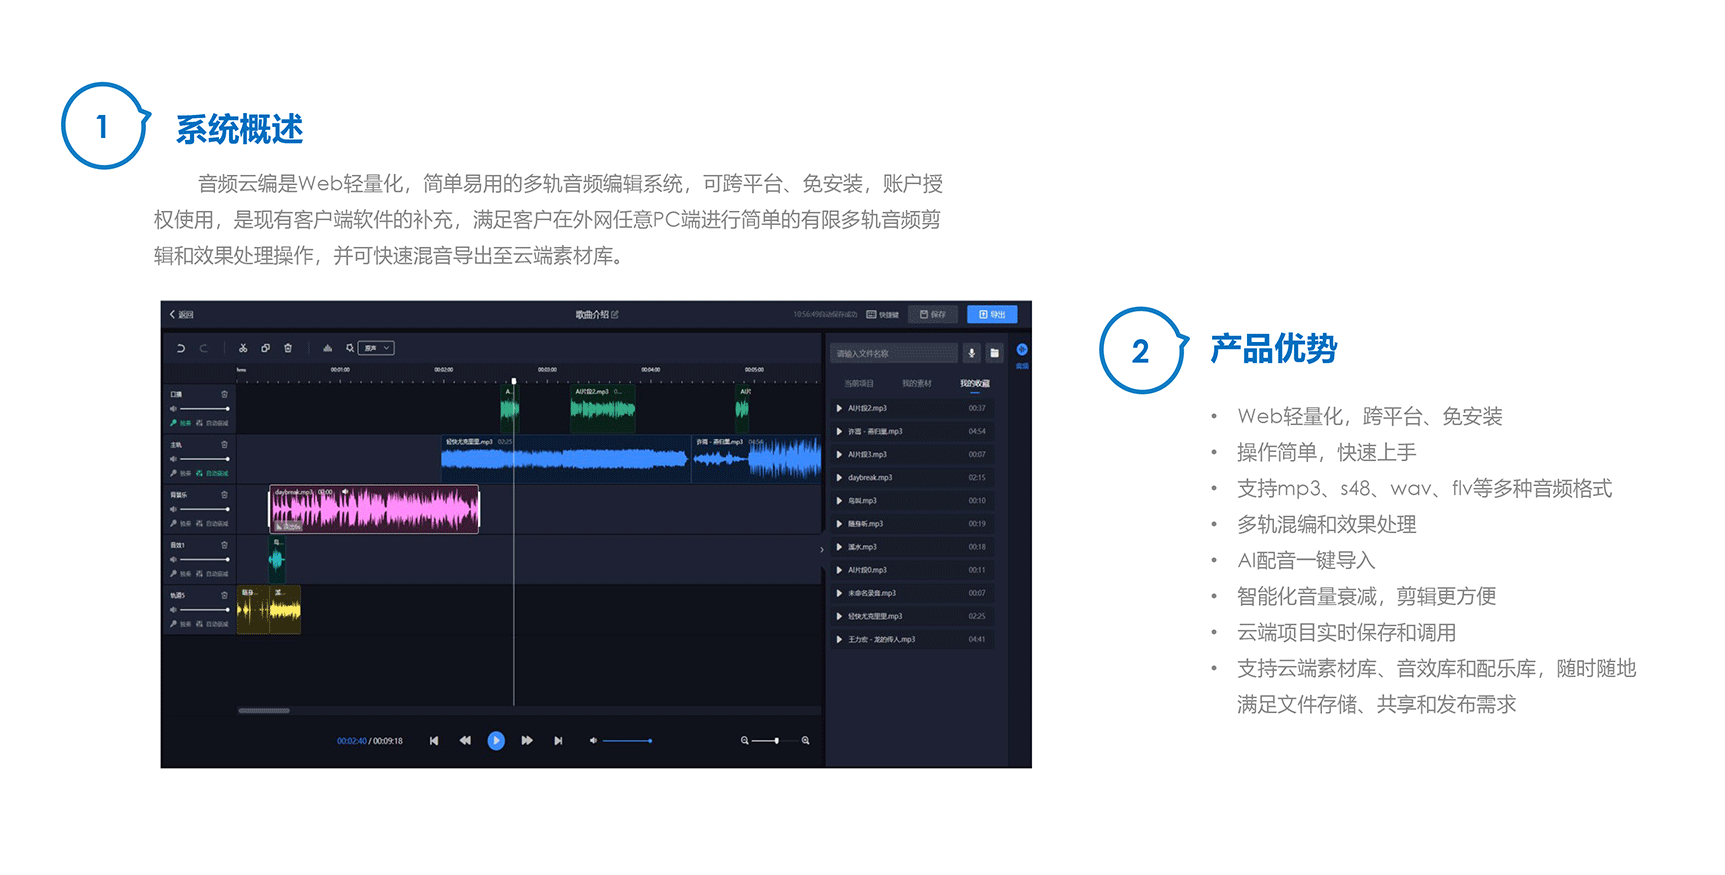1725x875 pixels.
Task: Toggle 自动衰减 on the 口播 track
Action: click(212, 423)
